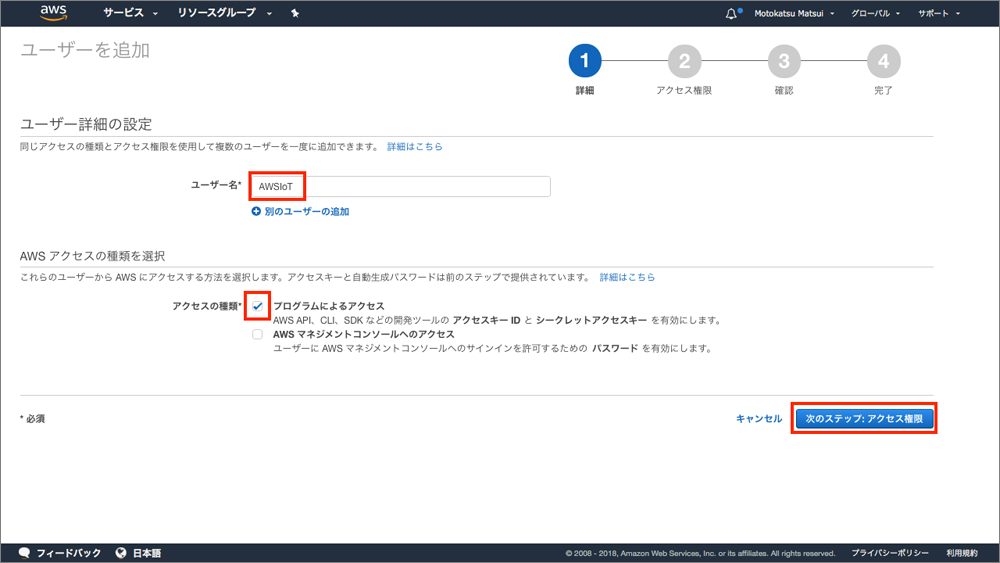
Task: Open the notifications bell icon
Action: click(x=731, y=13)
